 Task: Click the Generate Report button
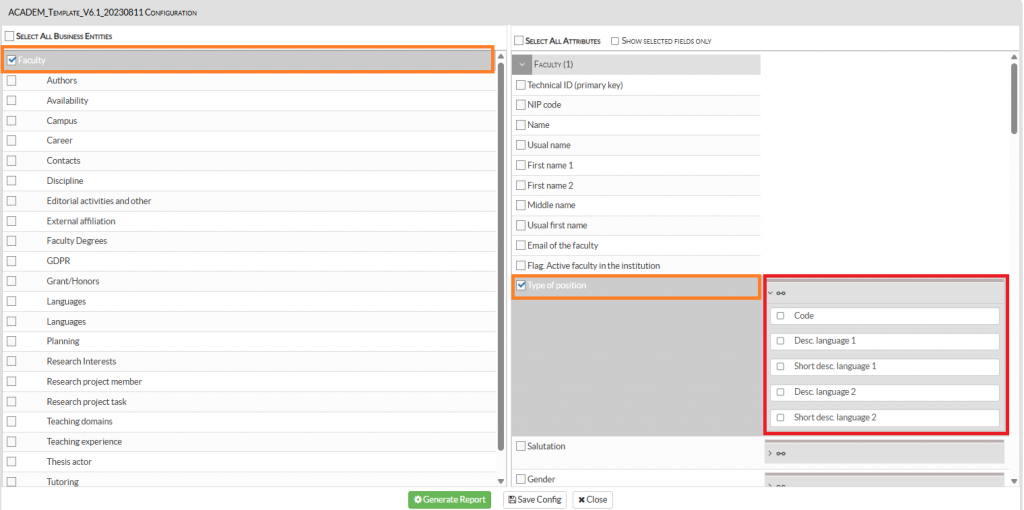[x=449, y=500]
